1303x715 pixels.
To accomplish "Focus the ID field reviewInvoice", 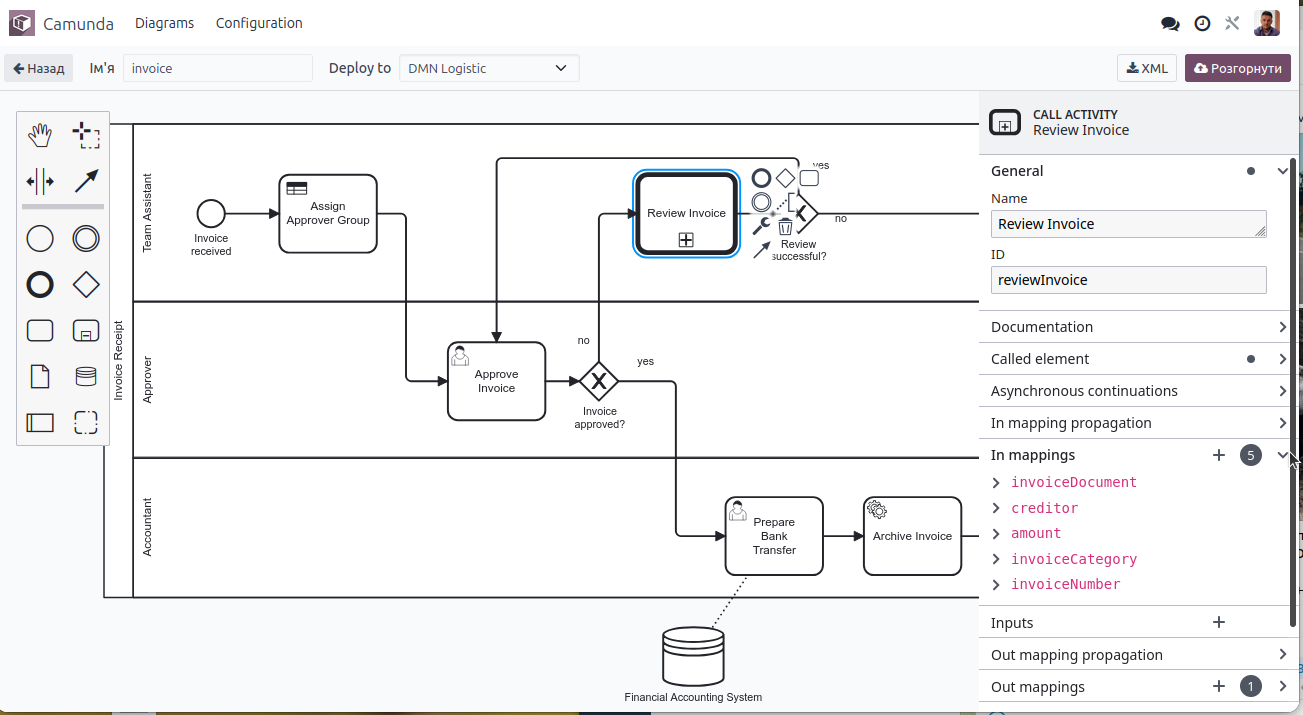I will pos(1129,280).
